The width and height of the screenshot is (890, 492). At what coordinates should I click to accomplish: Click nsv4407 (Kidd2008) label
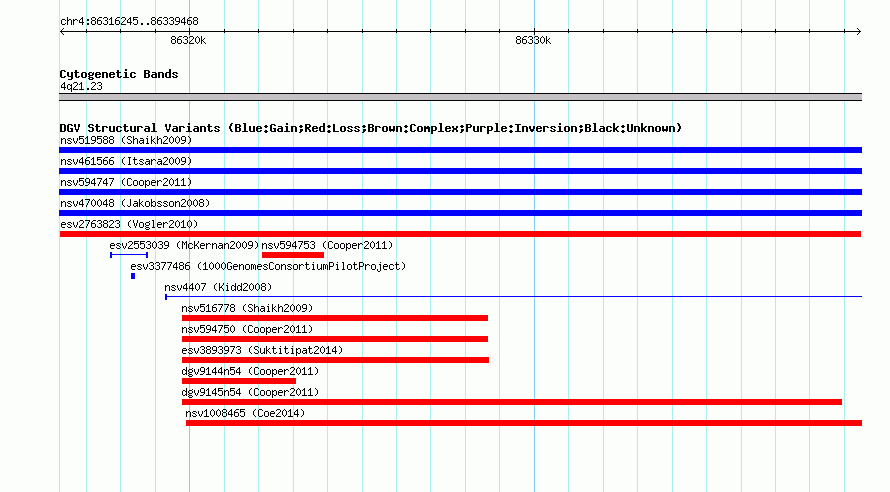[x=218, y=287]
